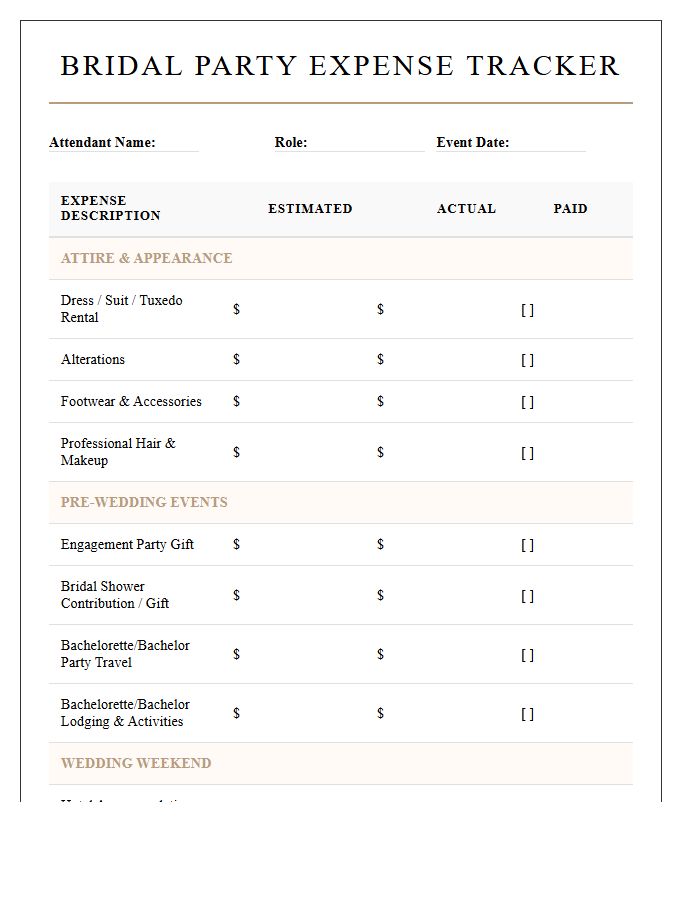
Task: Click the Bridal Party Expense Tracker title
Action: point(340,65)
